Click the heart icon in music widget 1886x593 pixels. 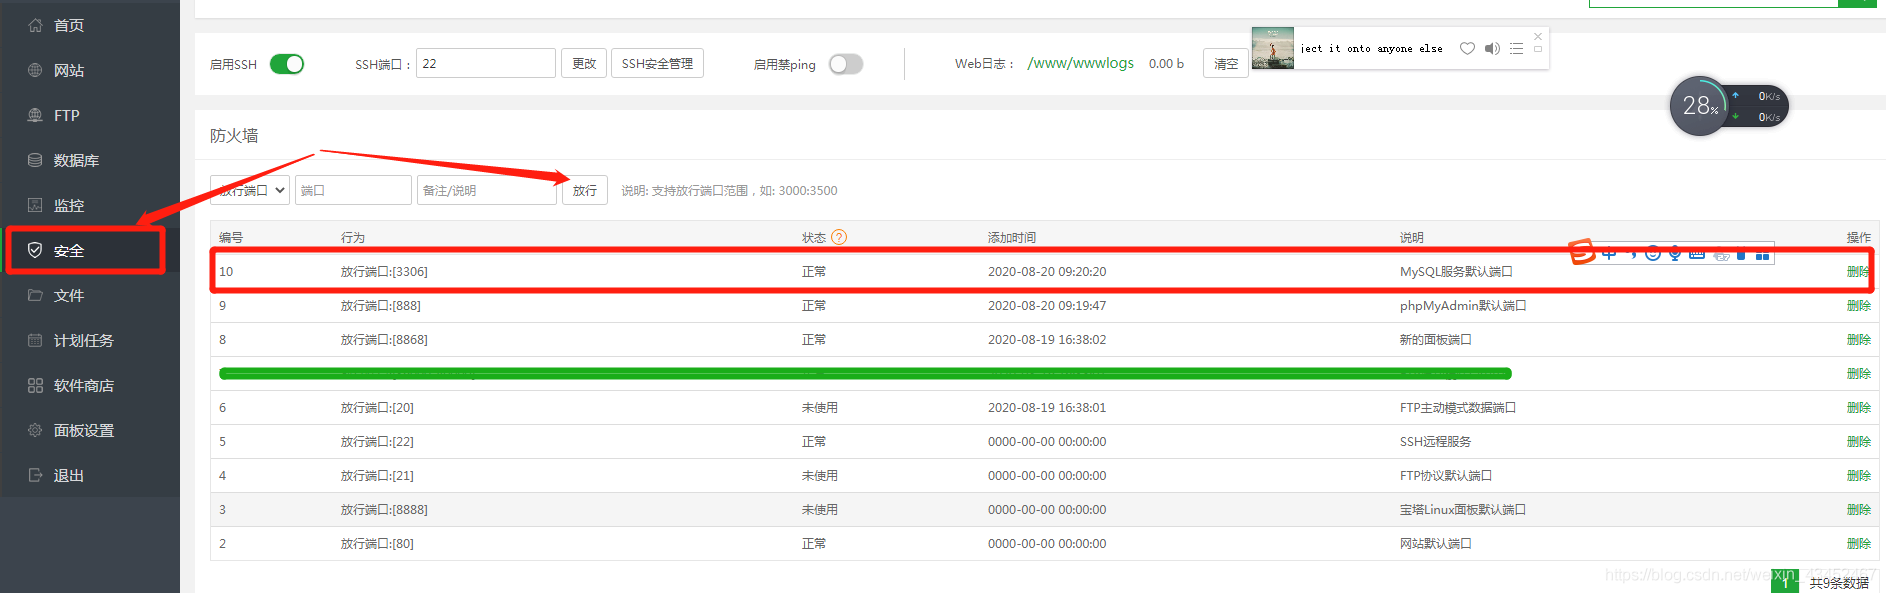[1467, 48]
